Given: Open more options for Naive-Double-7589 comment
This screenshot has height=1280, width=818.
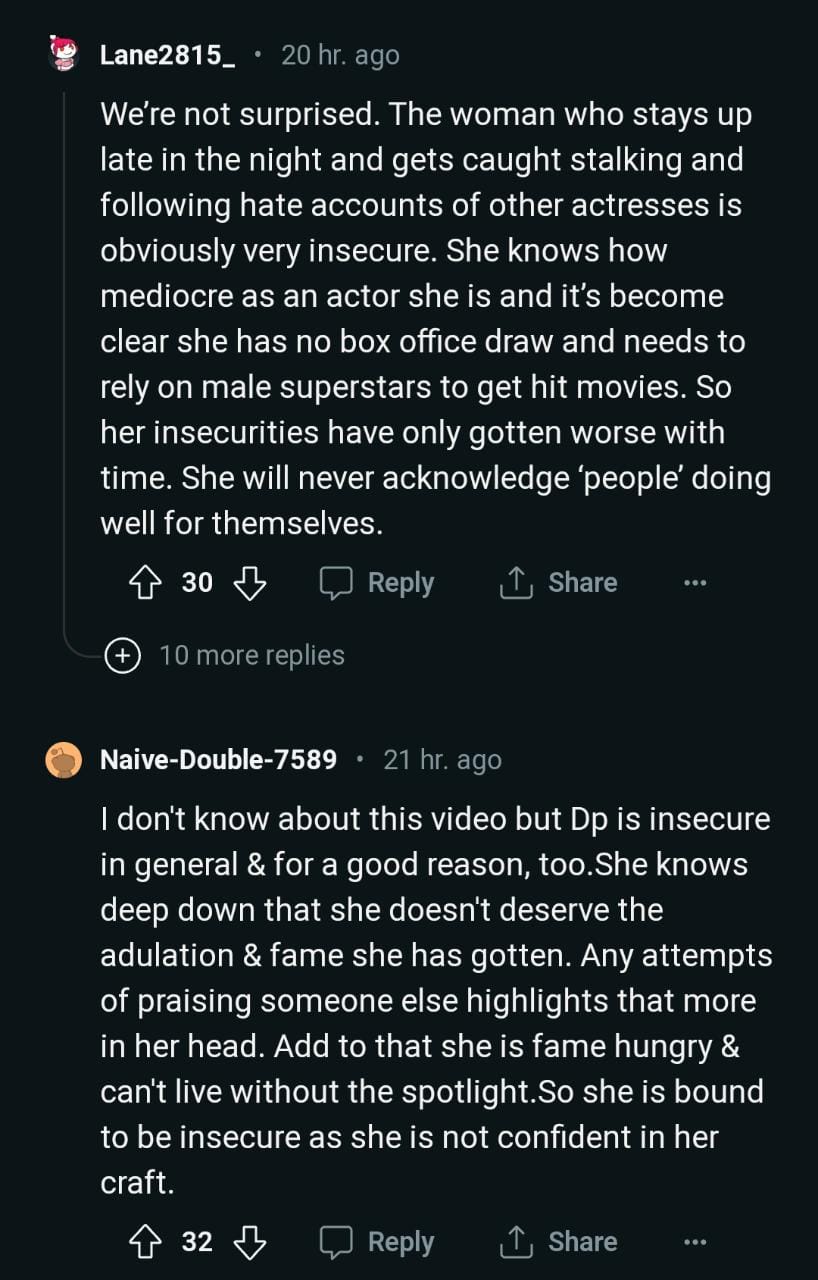Looking at the screenshot, I should click(x=695, y=1241).
